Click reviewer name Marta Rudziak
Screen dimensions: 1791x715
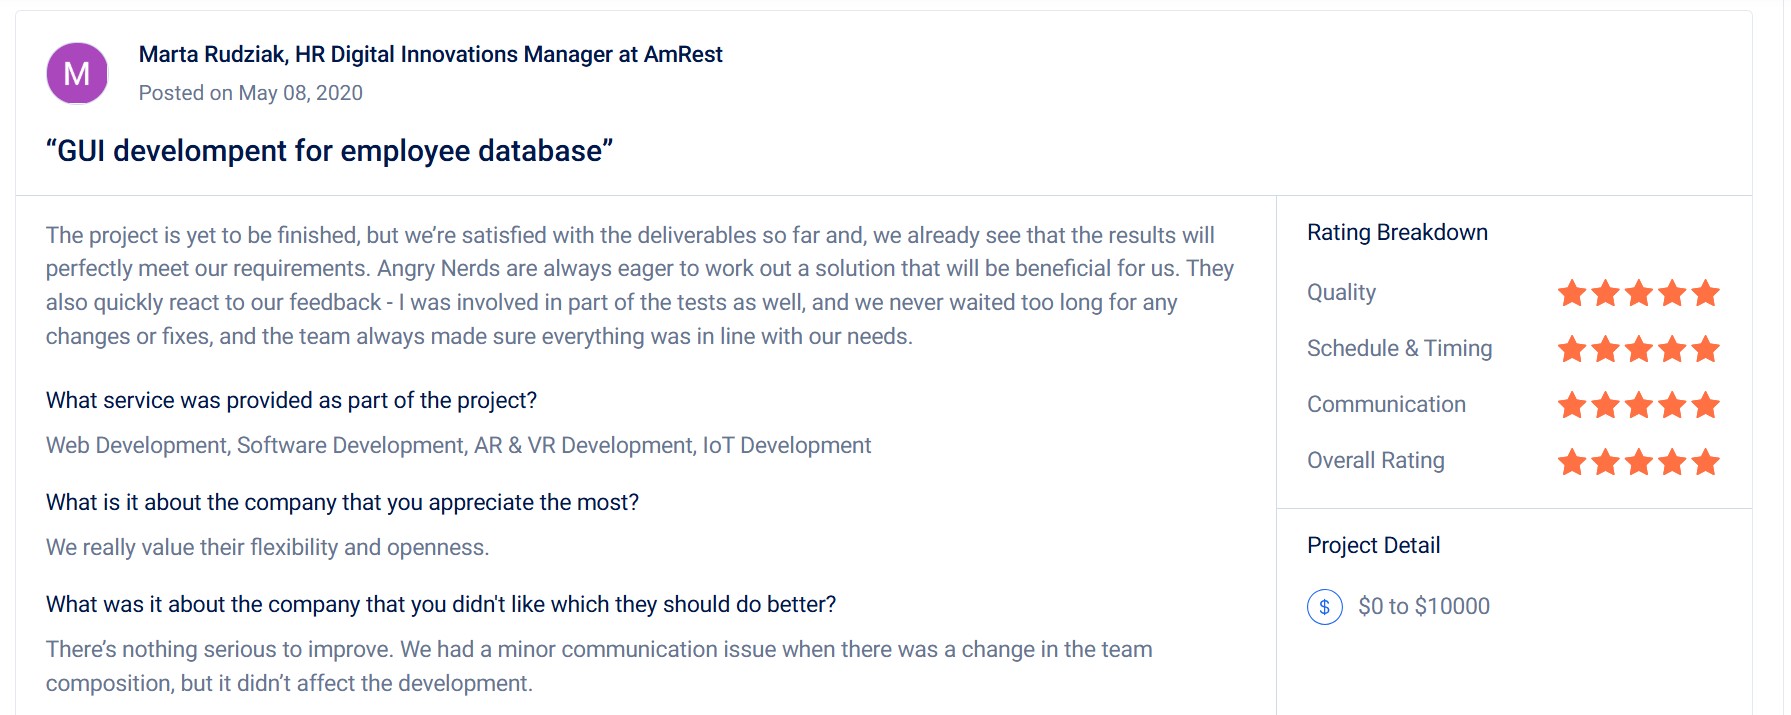click(213, 55)
